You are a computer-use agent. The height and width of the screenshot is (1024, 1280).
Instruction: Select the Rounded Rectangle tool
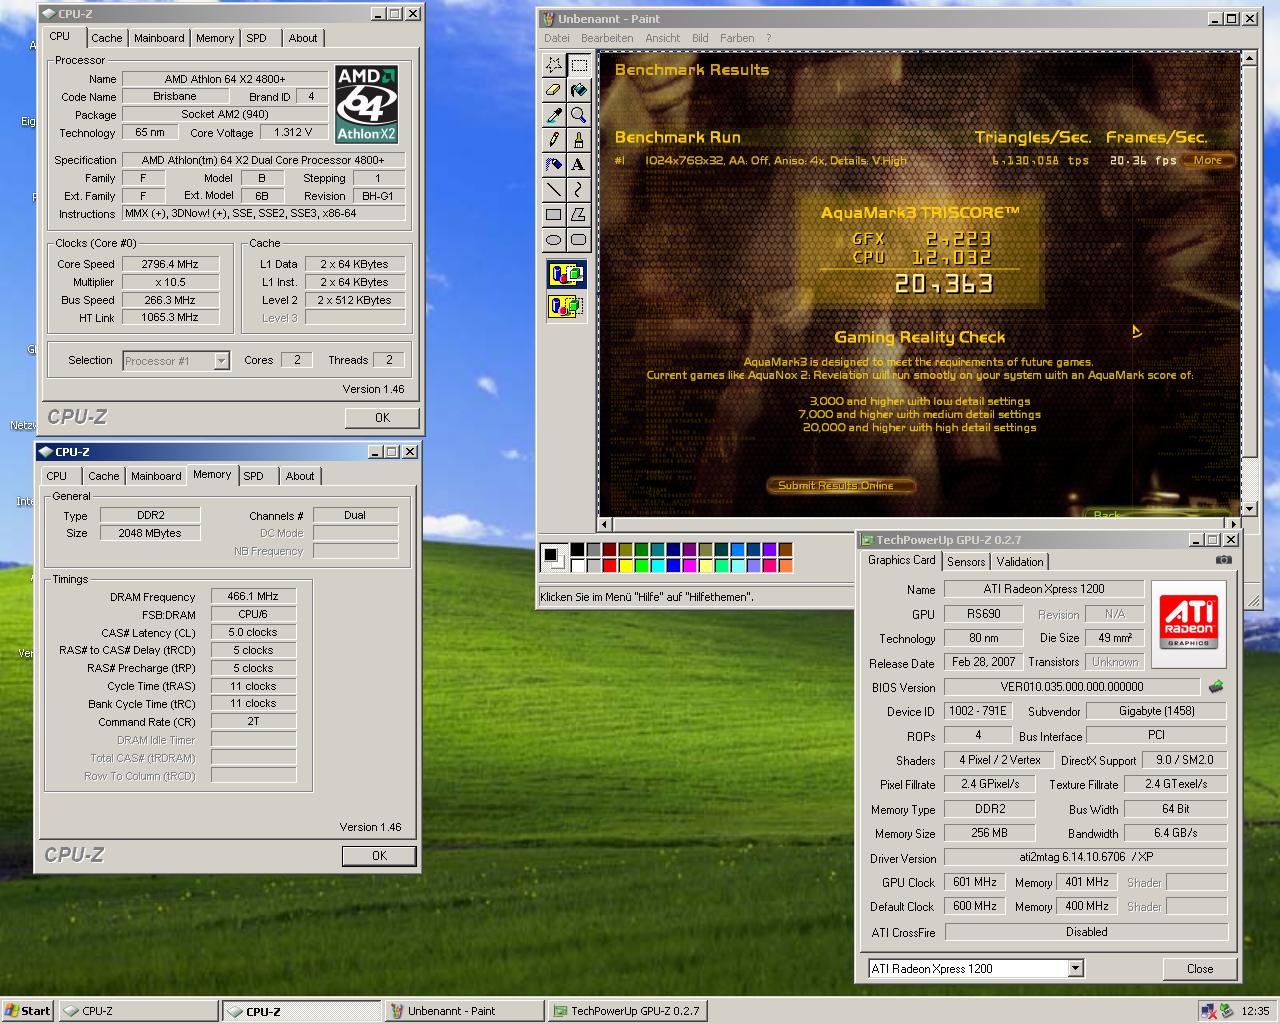(x=579, y=240)
